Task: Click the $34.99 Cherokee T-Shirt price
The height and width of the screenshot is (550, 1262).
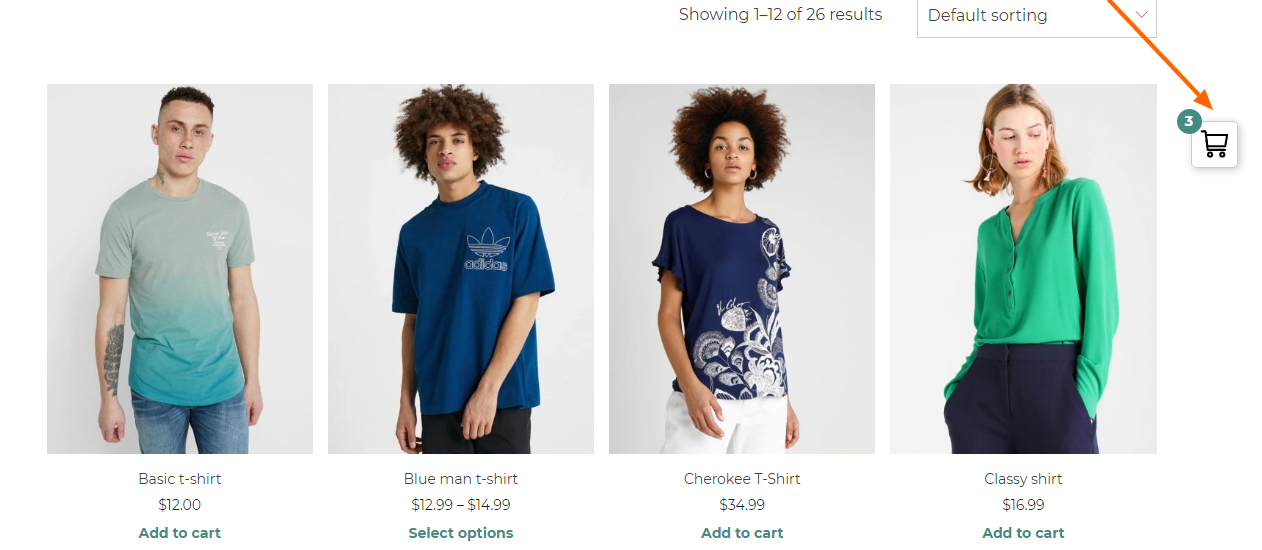Action: pyautogui.click(x=742, y=505)
